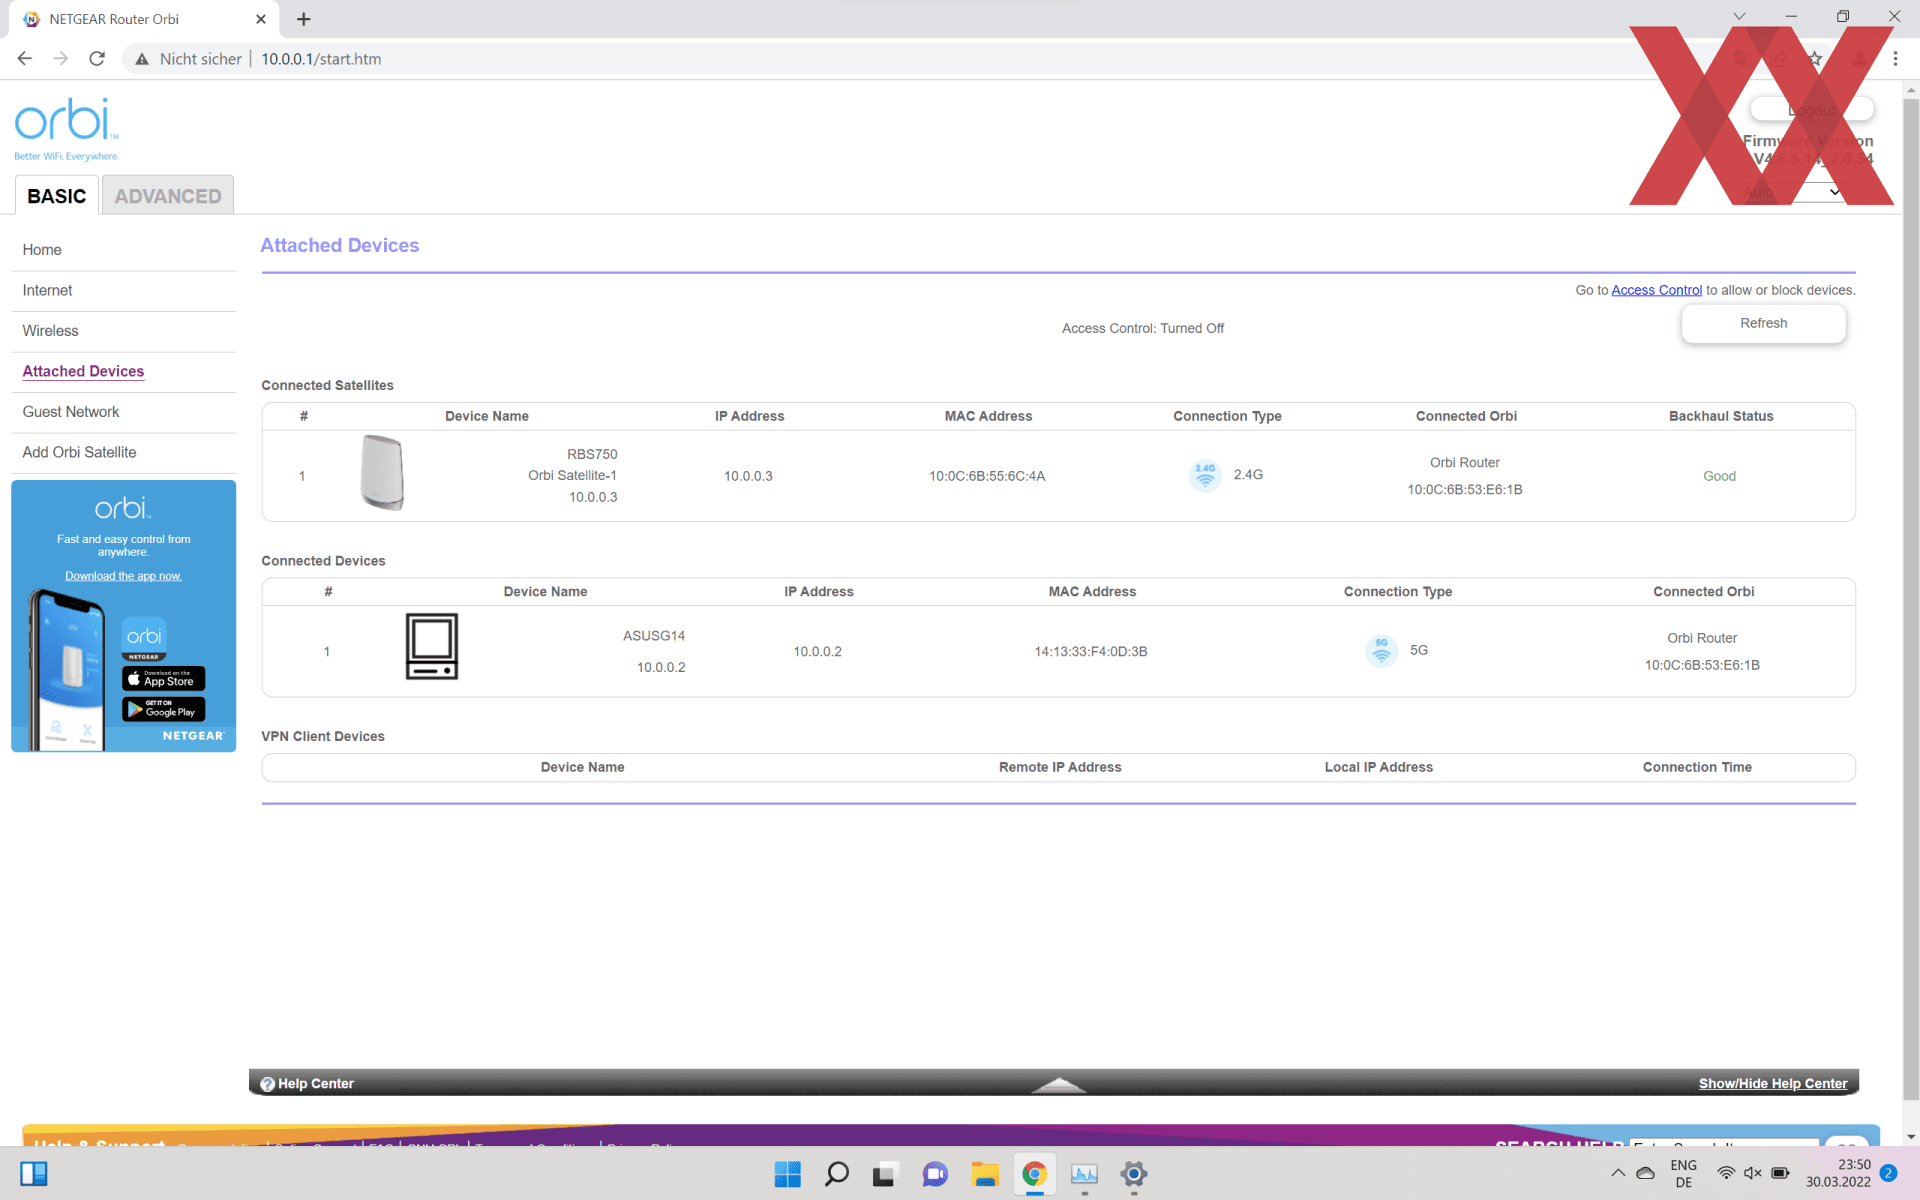Reload the router page

(x=97, y=59)
